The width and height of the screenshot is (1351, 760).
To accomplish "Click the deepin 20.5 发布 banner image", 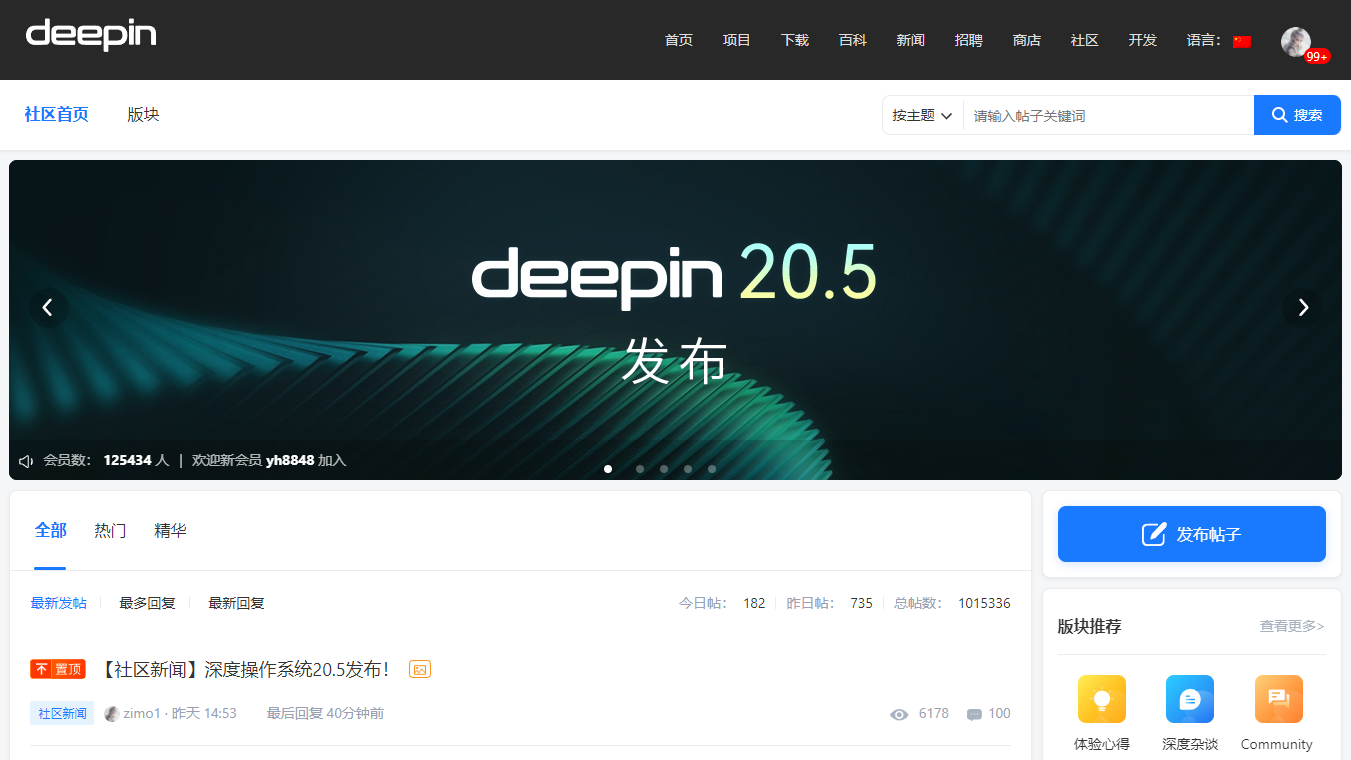I will (x=675, y=320).
